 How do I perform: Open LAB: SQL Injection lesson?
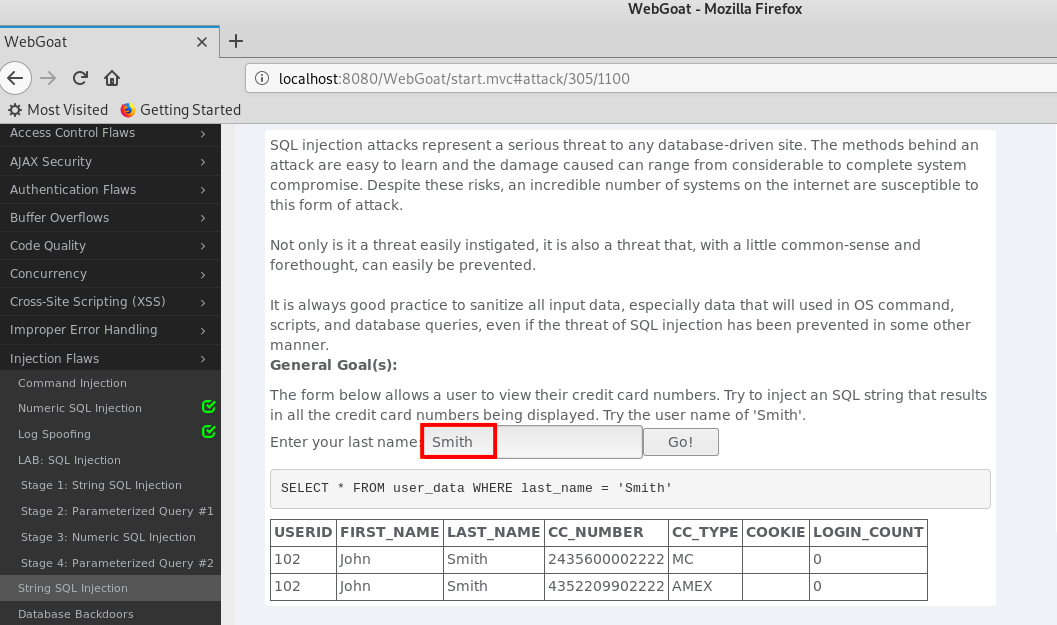tap(69, 460)
